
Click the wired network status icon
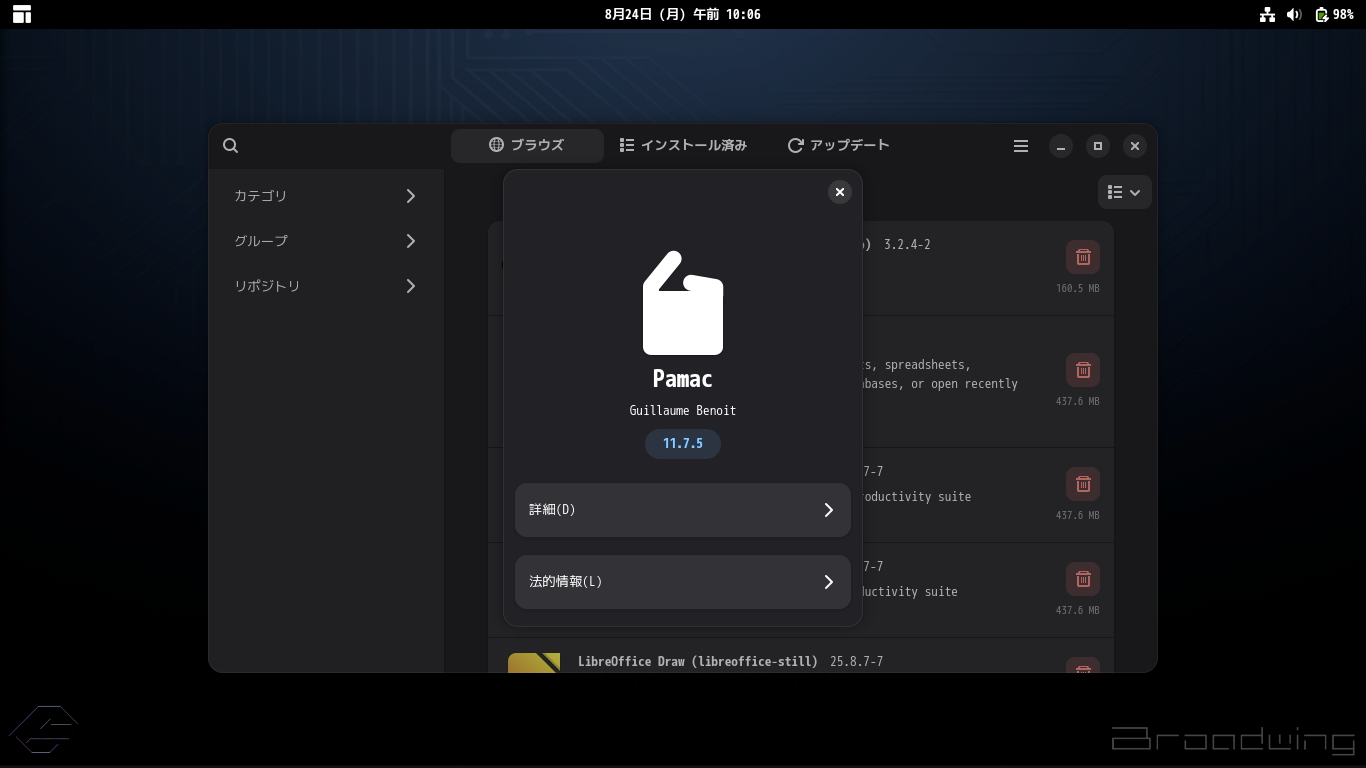(x=1268, y=14)
